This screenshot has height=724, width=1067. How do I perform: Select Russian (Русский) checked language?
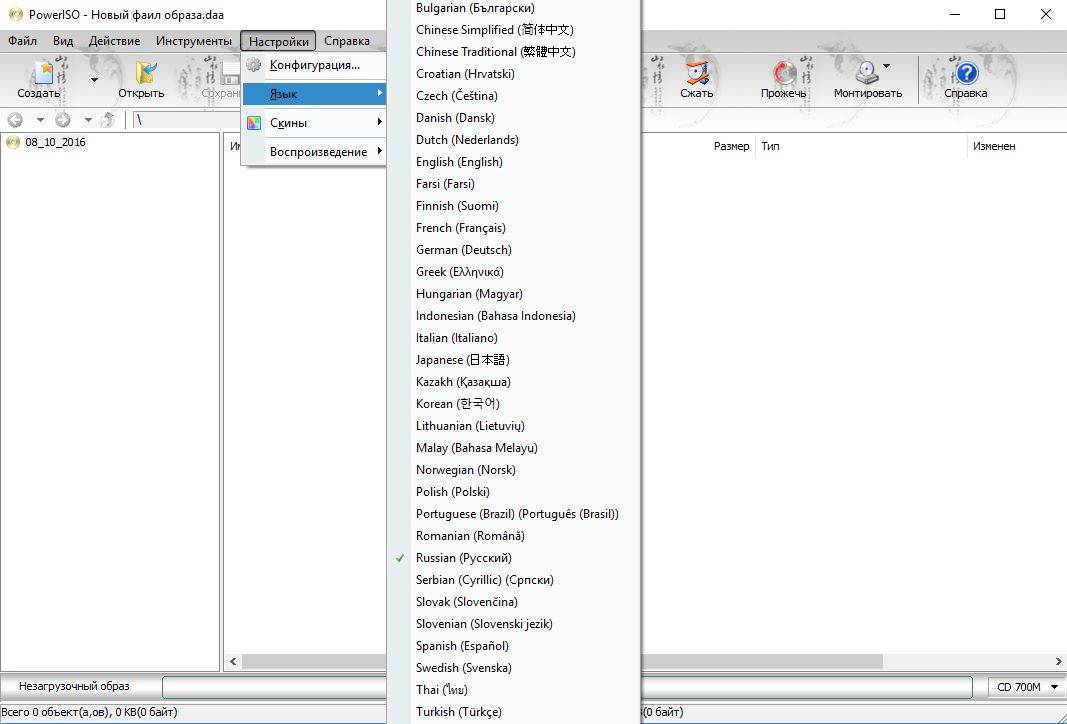(x=514, y=558)
